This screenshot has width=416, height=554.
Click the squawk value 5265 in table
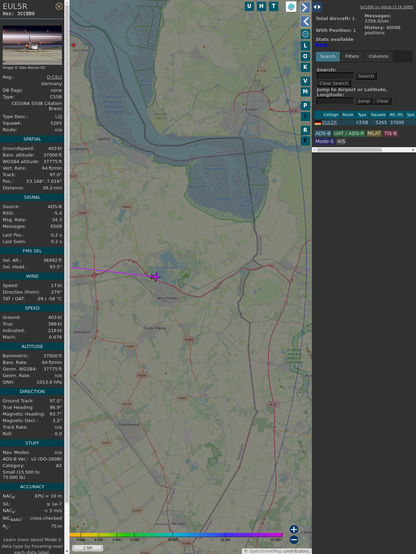[x=381, y=123]
